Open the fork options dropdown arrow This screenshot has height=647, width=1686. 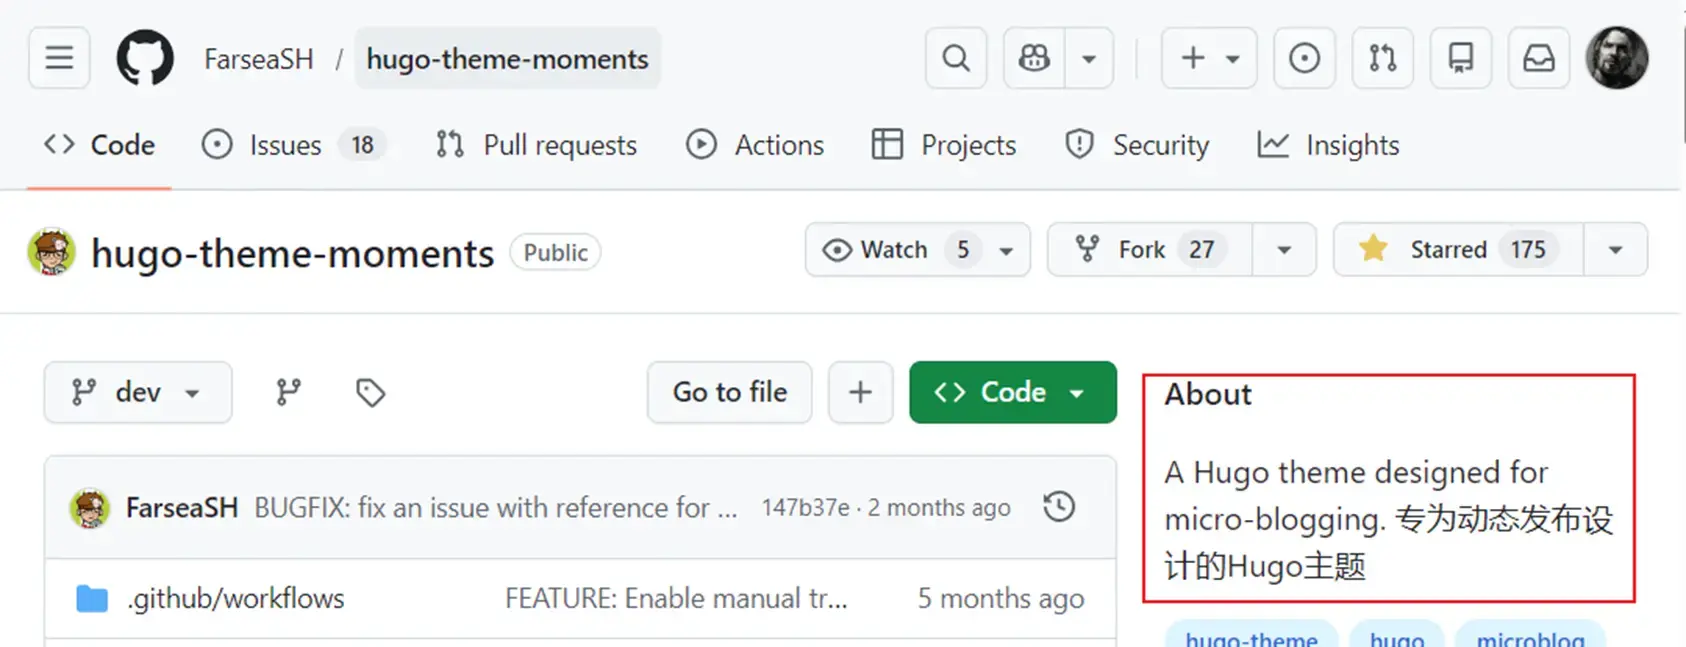[x=1284, y=249]
